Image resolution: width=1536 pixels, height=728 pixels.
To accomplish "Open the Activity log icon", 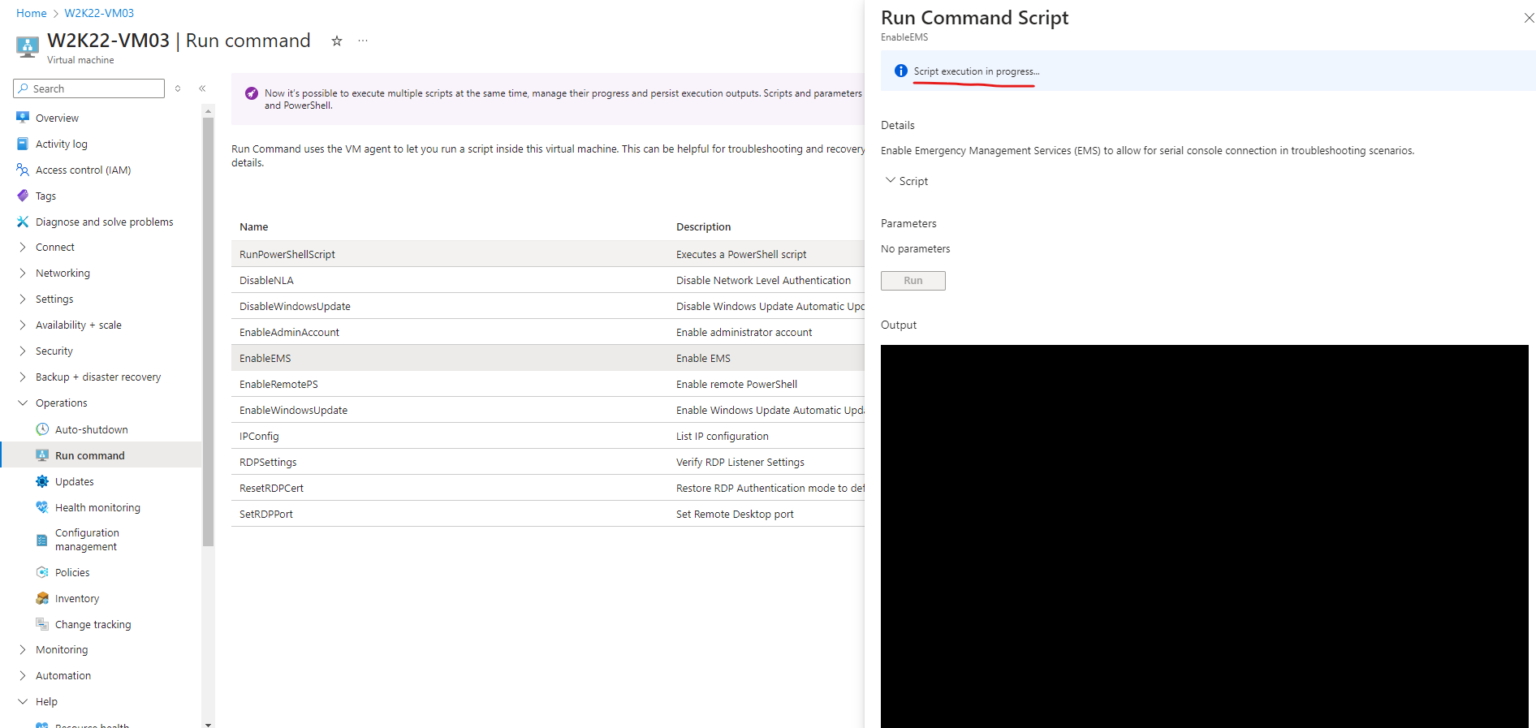I will click(24, 143).
